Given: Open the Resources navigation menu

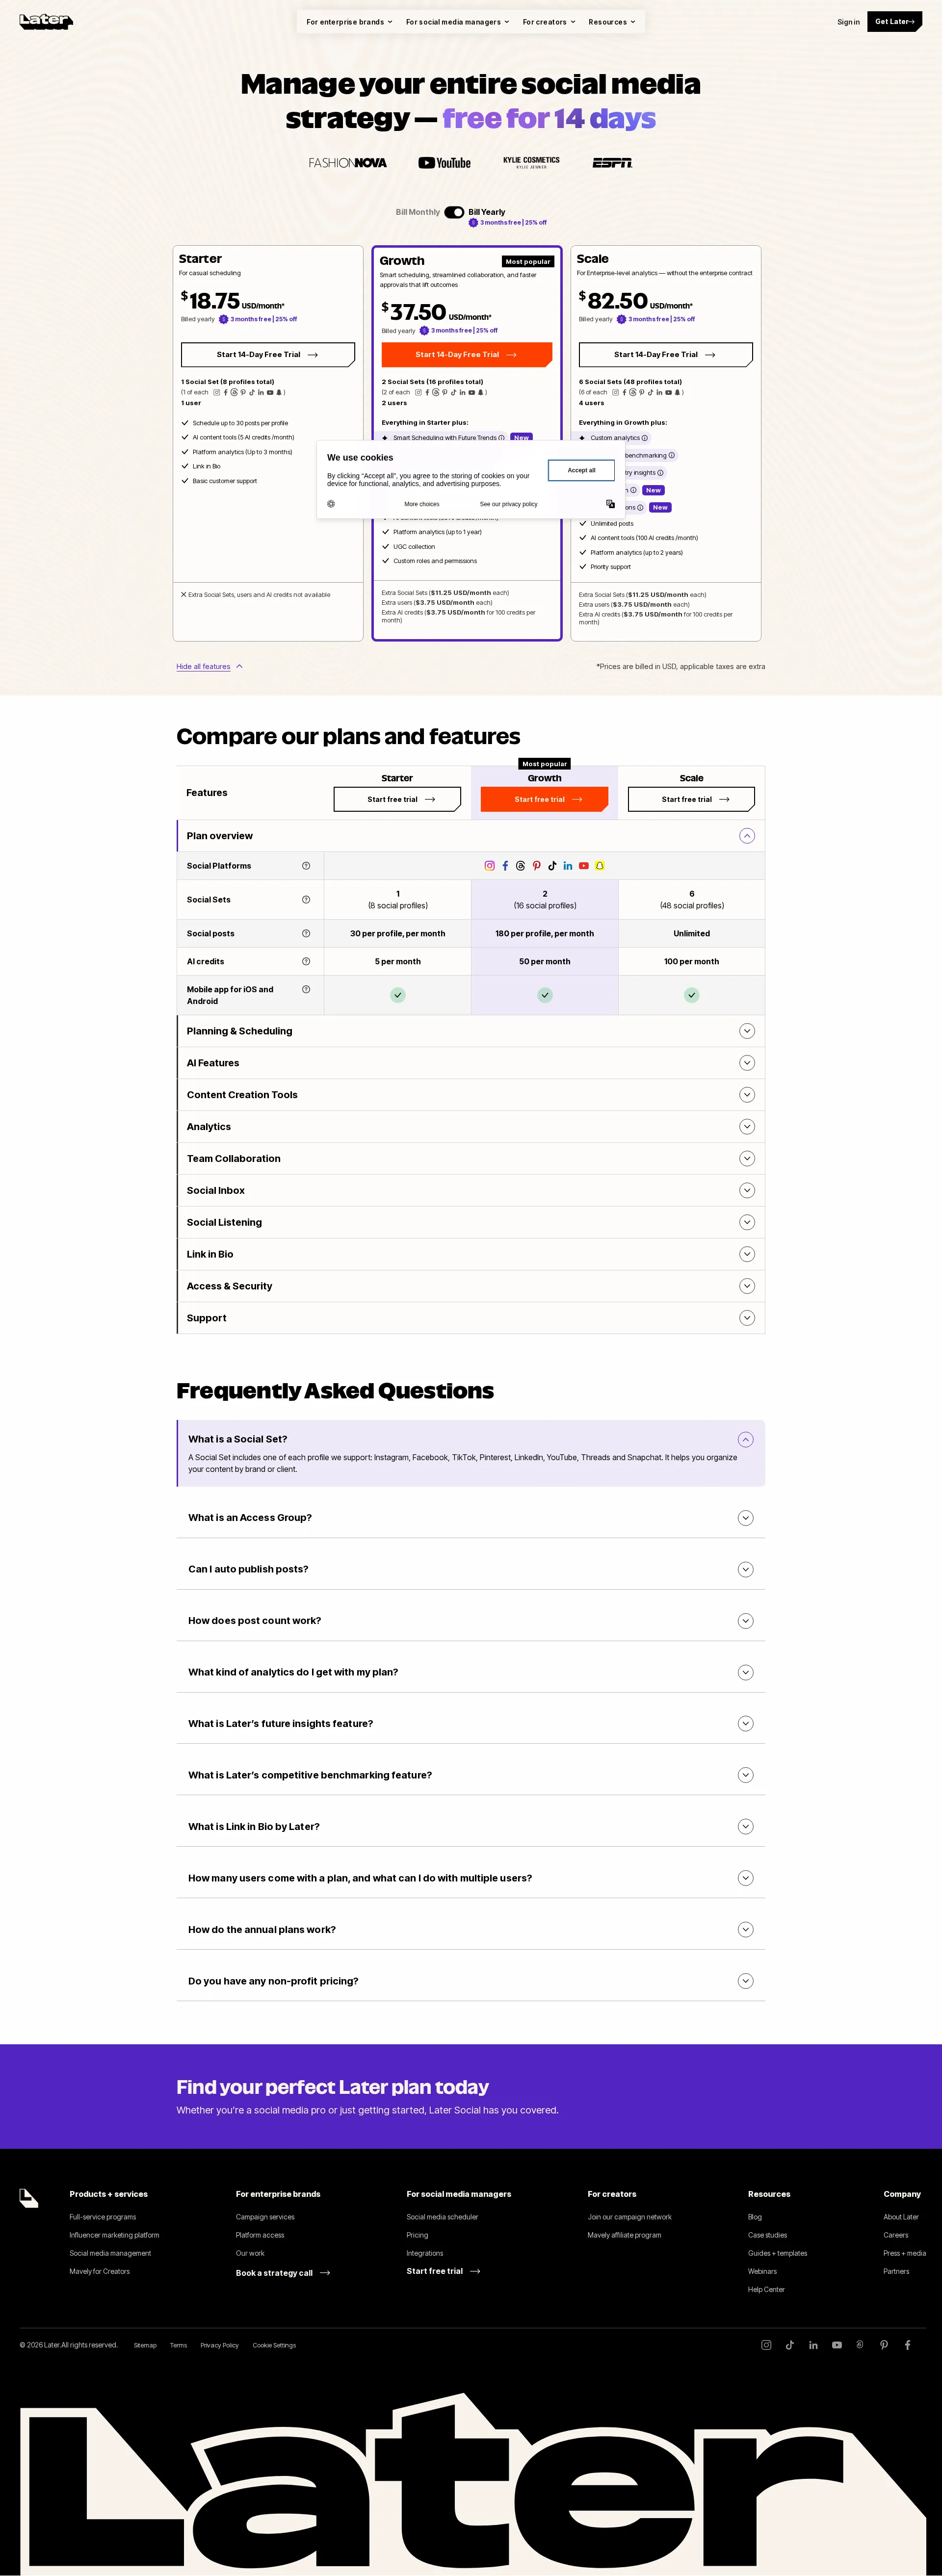Looking at the screenshot, I should 611,21.
